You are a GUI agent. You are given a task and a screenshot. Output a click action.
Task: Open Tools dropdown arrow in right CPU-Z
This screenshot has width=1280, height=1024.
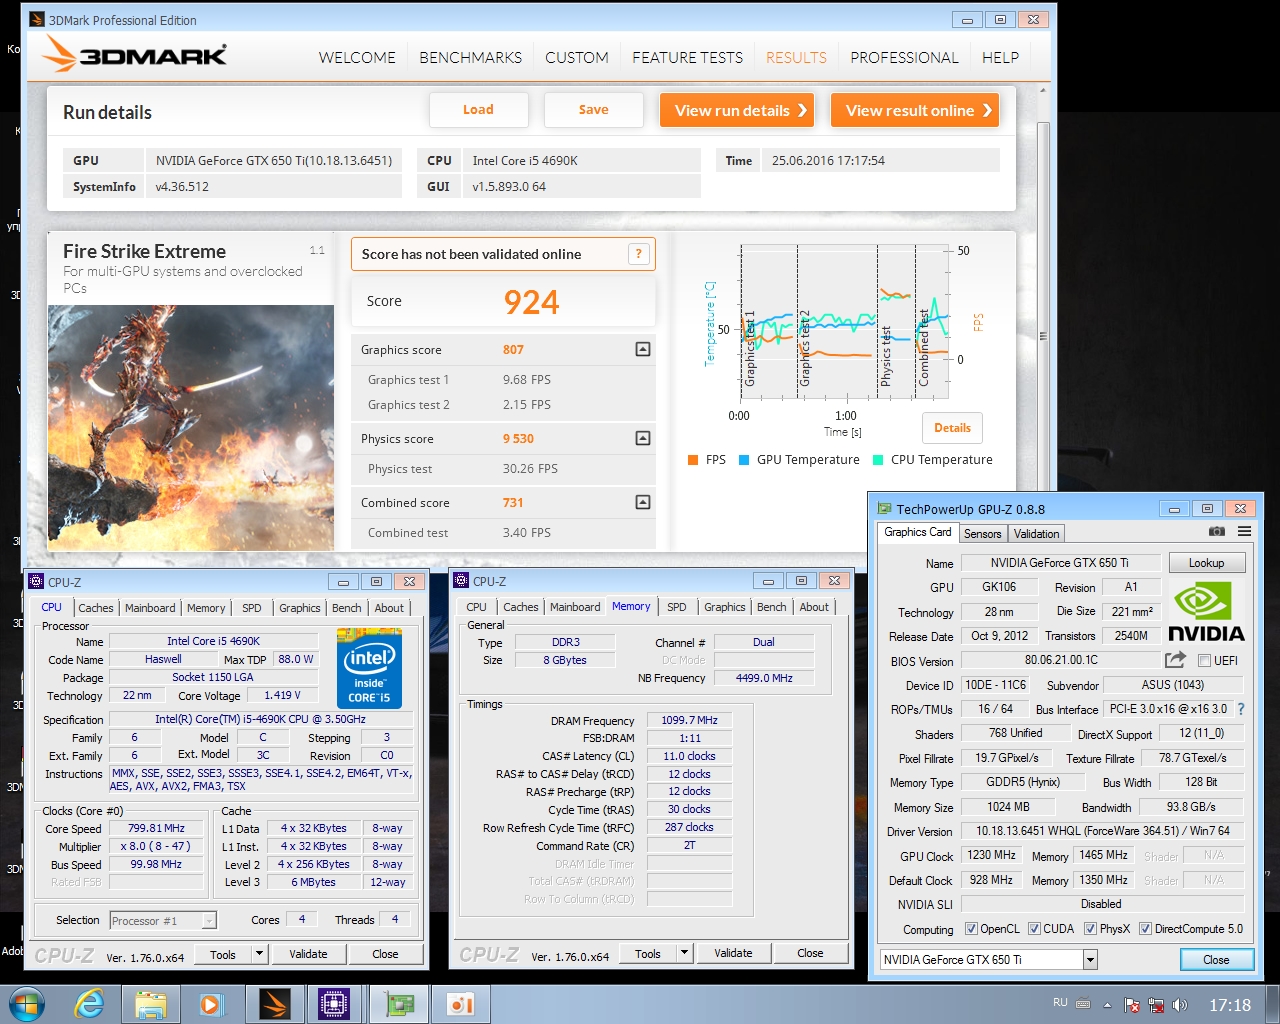[685, 953]
